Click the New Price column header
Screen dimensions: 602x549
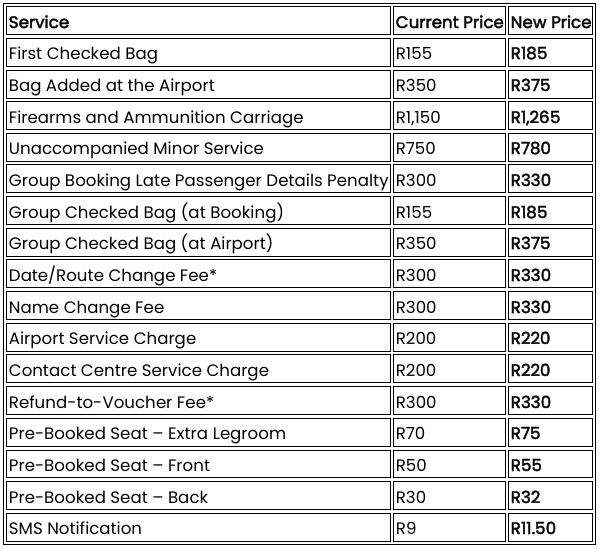pos(550,21)
